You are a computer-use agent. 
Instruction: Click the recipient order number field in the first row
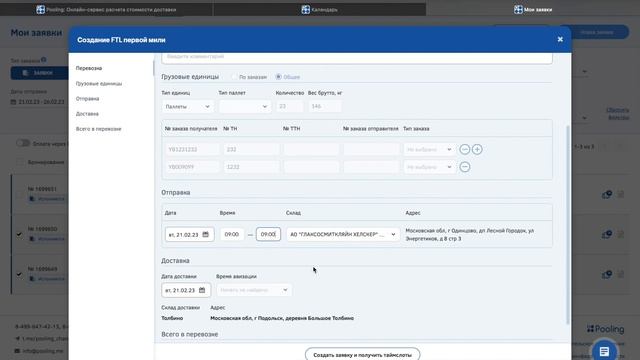pos(192,149)
